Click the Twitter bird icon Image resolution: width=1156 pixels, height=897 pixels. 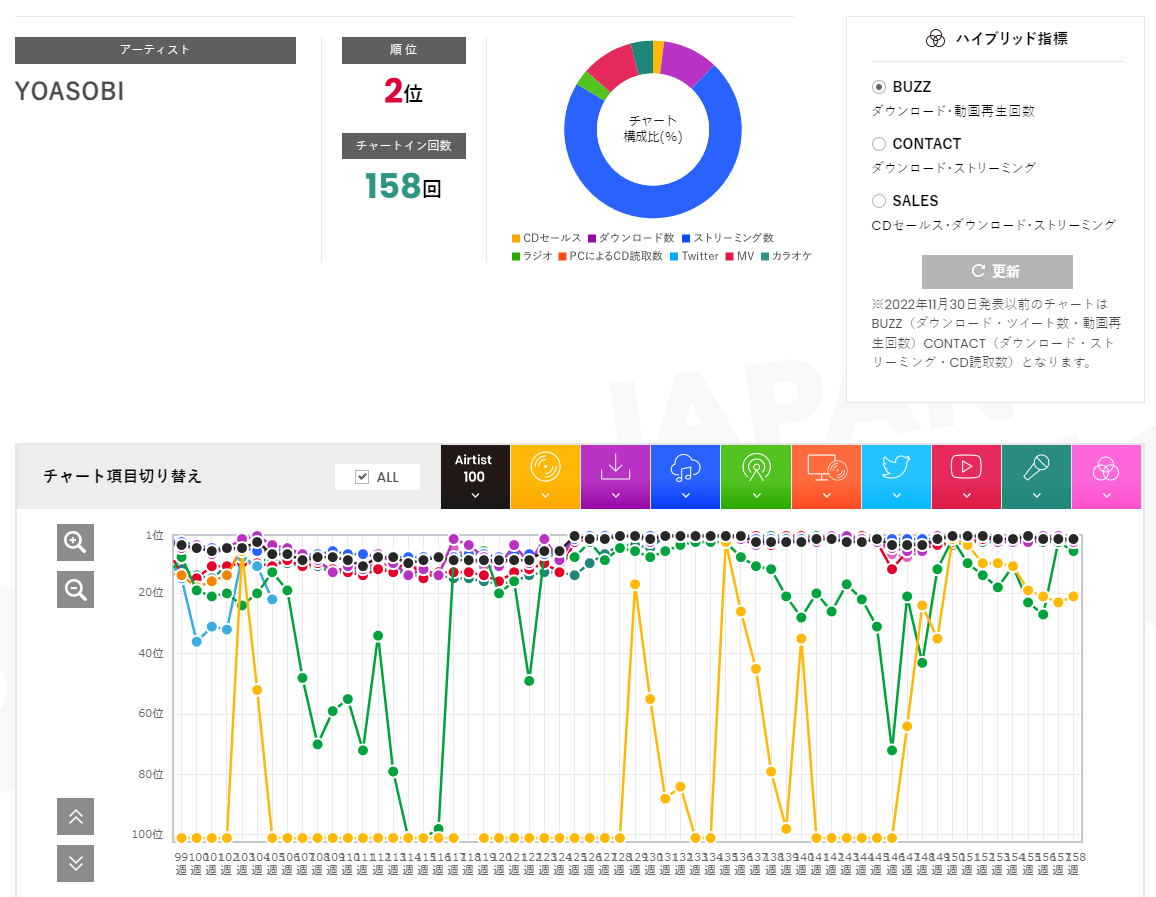(896, 467)
